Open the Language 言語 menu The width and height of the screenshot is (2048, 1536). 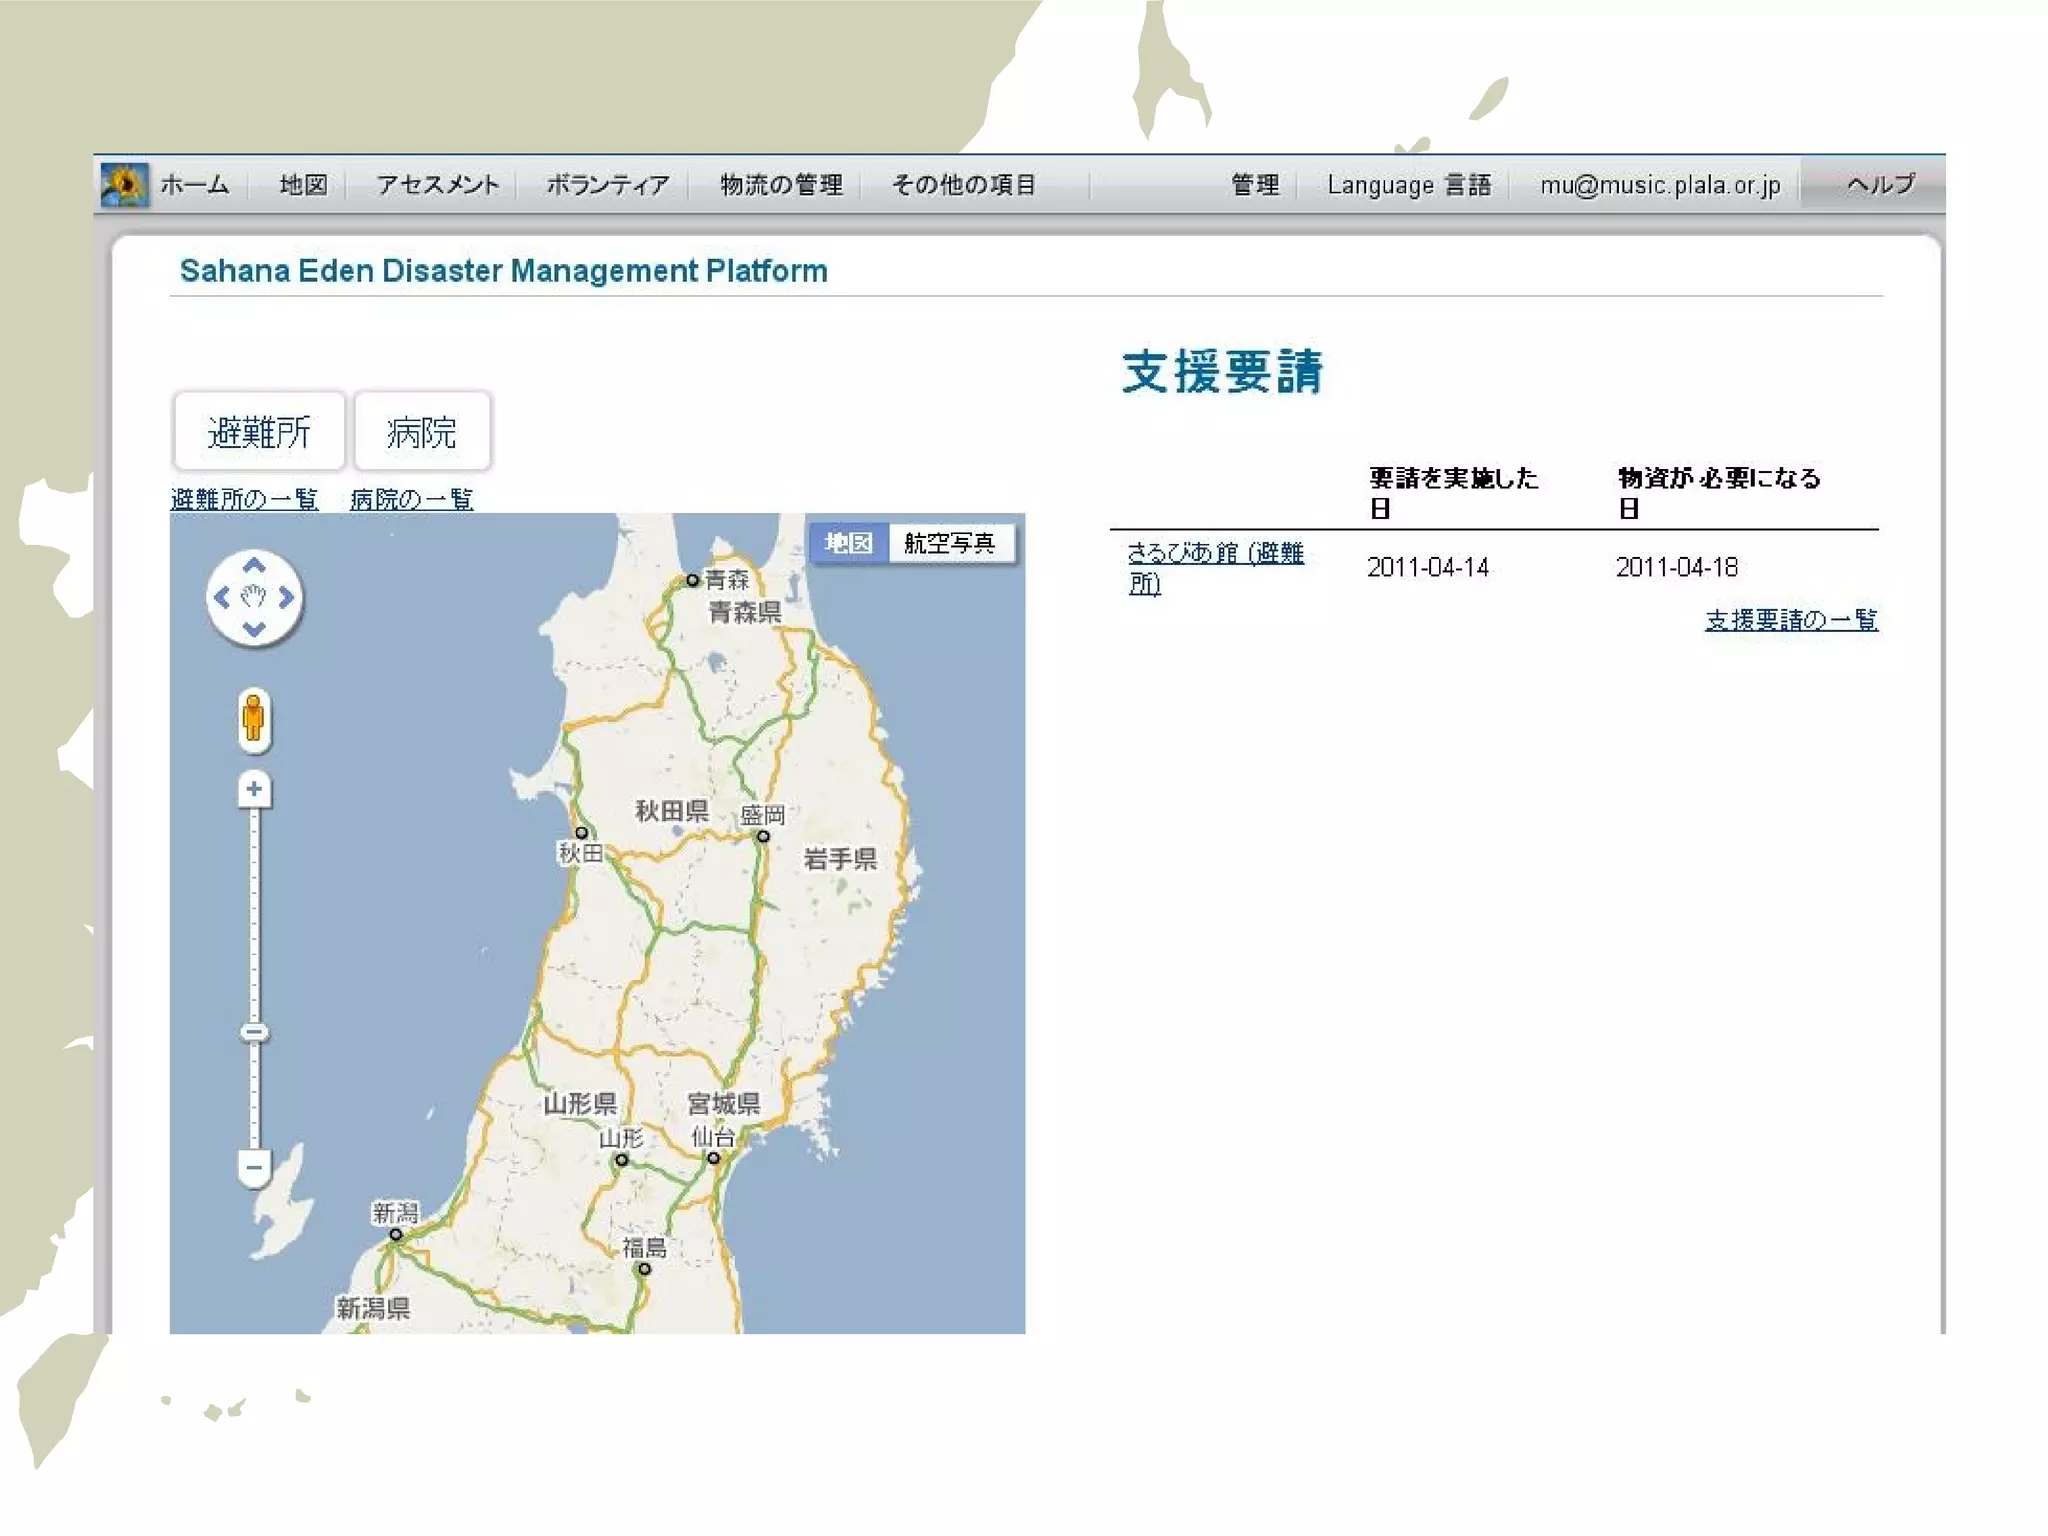tap(1408, 185)
